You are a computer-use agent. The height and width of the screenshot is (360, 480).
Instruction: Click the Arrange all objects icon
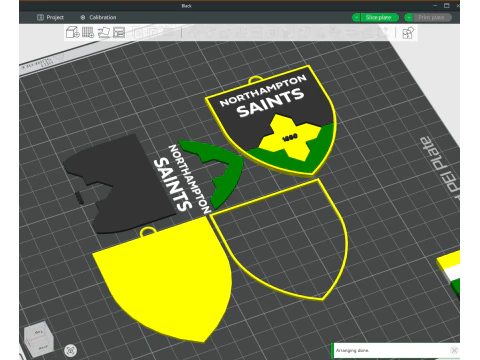[x=119, y=32]
